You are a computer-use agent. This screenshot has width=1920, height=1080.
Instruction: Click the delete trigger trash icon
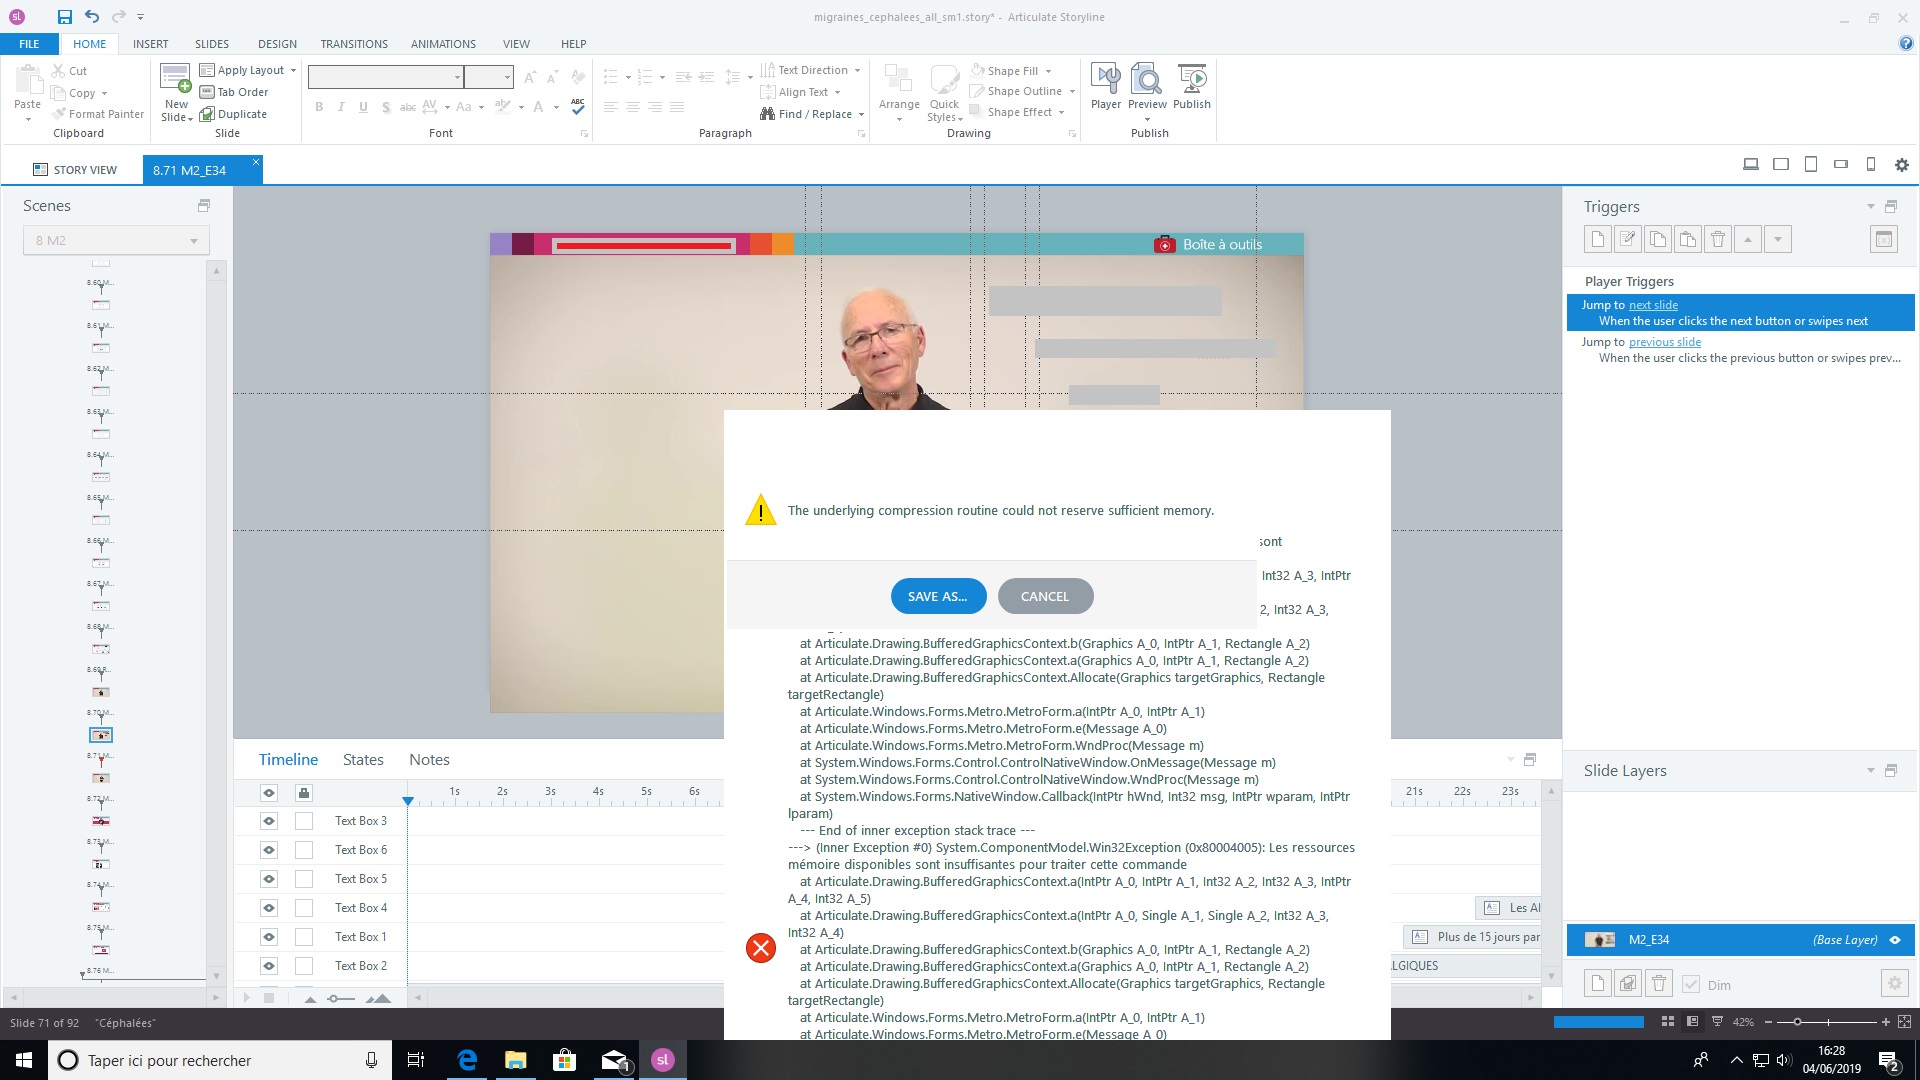click(1717, 239)
